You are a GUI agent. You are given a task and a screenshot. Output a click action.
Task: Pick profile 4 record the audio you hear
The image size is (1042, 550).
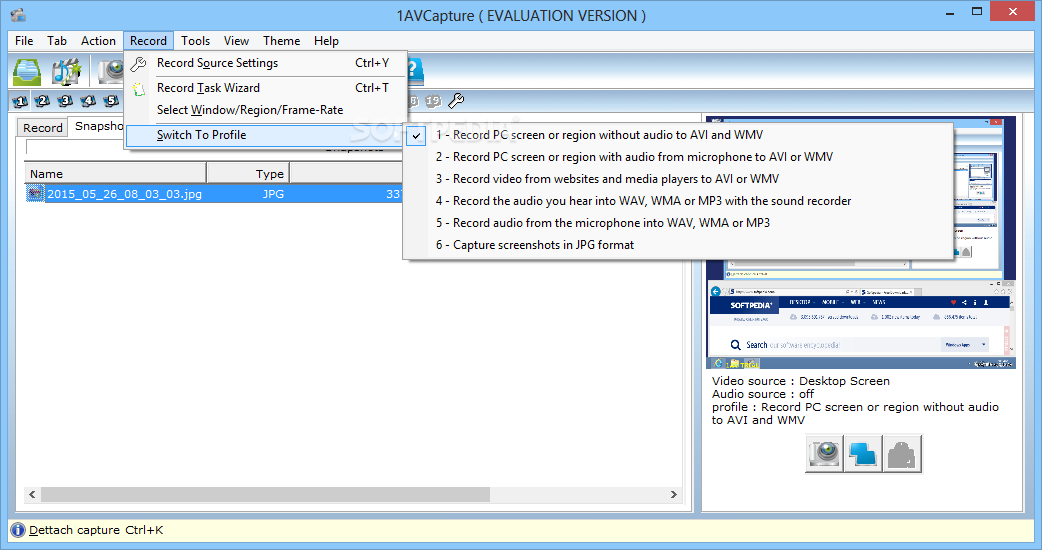pyautogui.click(x=678, y=201)
